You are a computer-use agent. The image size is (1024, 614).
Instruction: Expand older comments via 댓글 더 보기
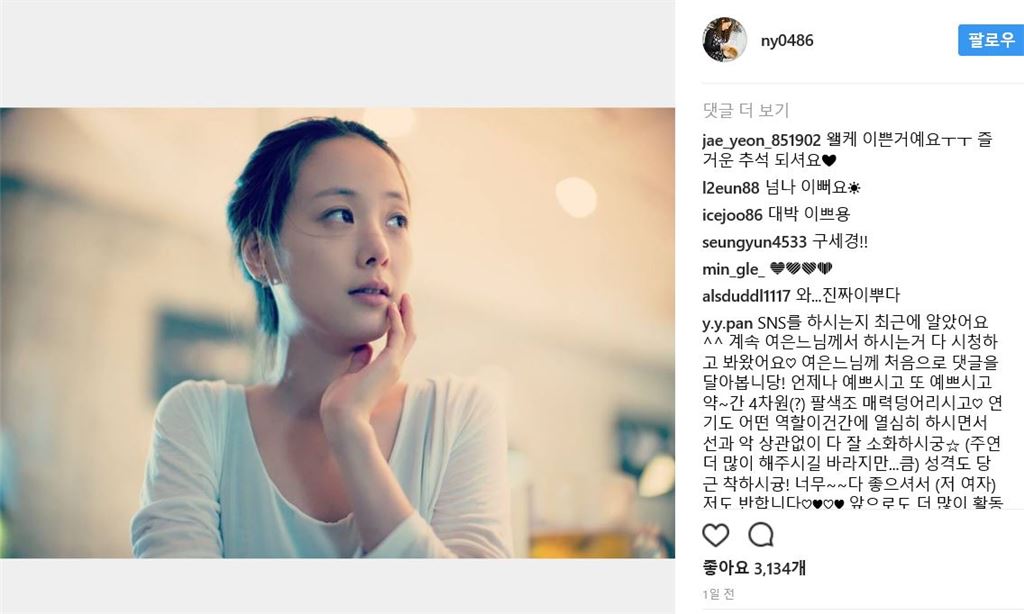pos(746,110)
